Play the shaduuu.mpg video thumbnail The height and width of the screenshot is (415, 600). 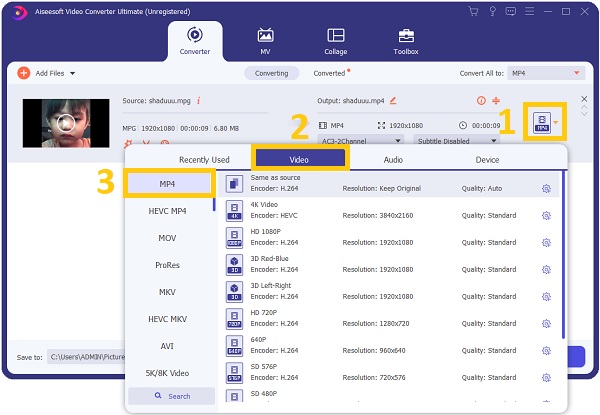coord(66,123)
